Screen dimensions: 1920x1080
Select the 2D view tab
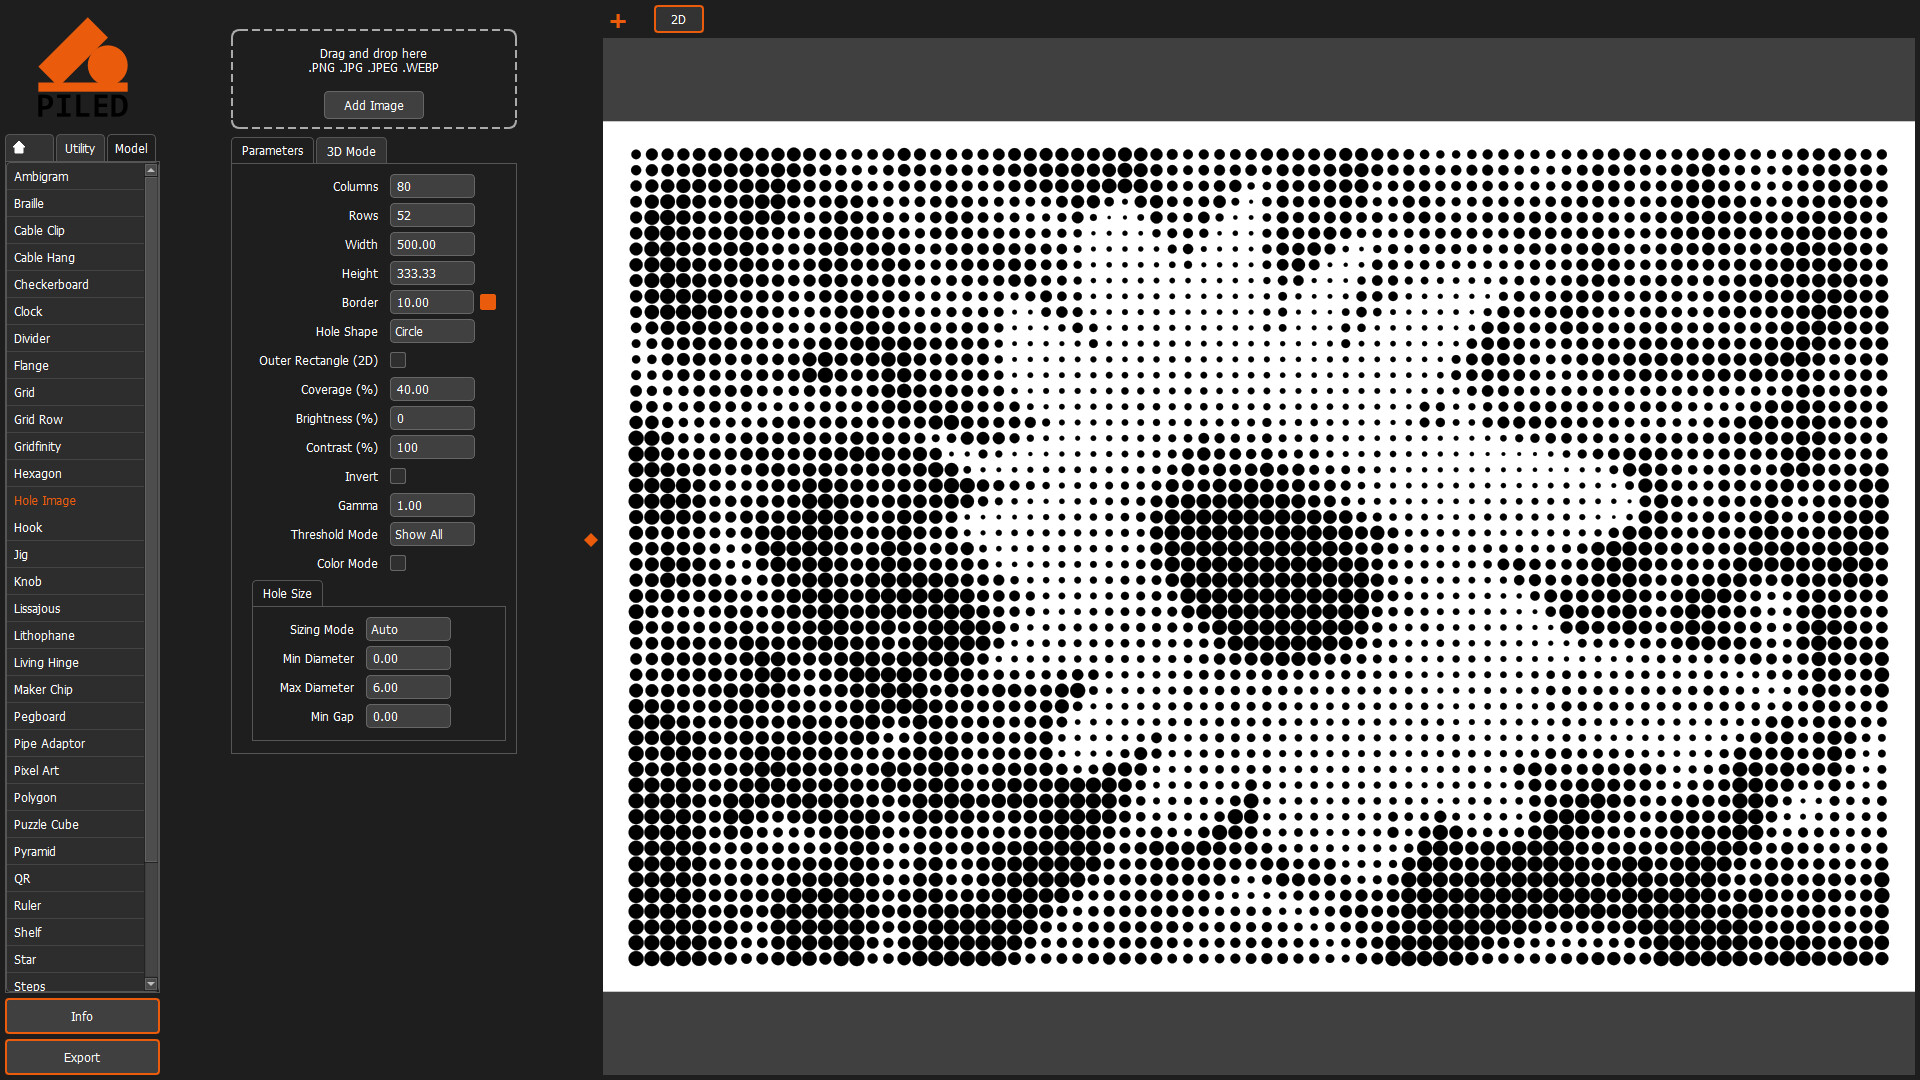pyautogui.click(x=678, y=19)
